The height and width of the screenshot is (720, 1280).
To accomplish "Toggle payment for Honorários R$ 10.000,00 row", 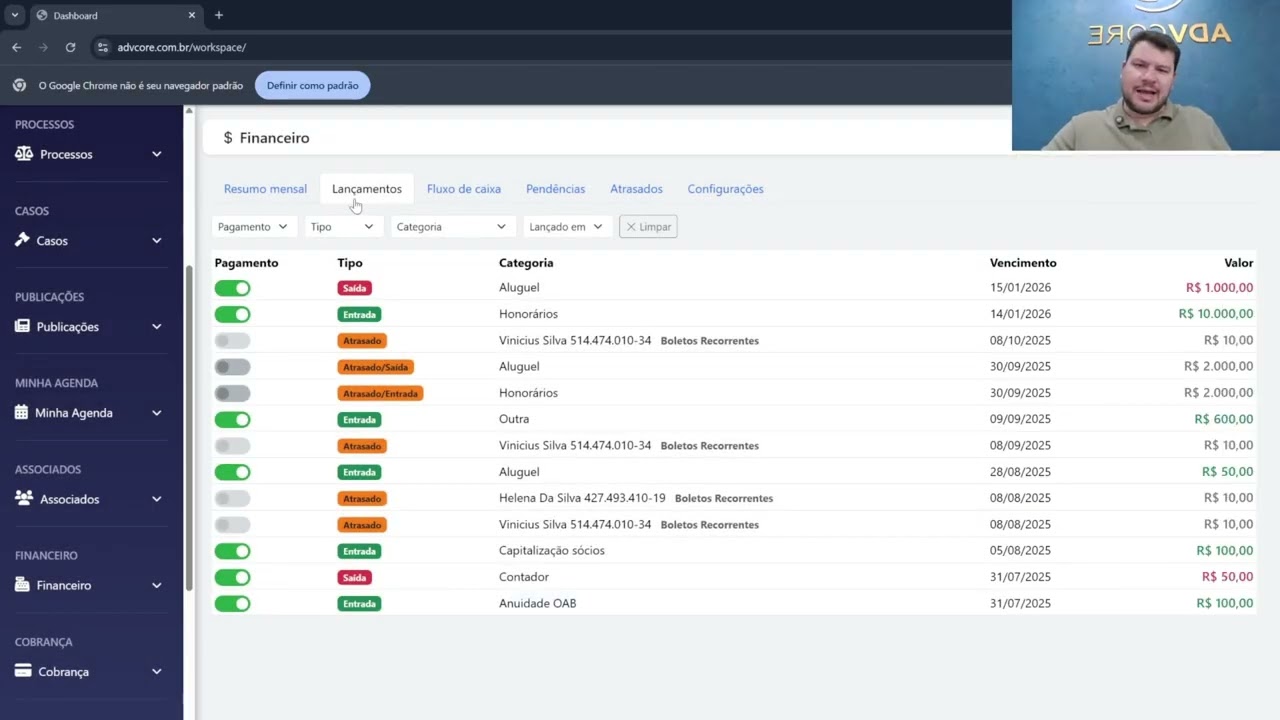I will click(x=232, y=314).
